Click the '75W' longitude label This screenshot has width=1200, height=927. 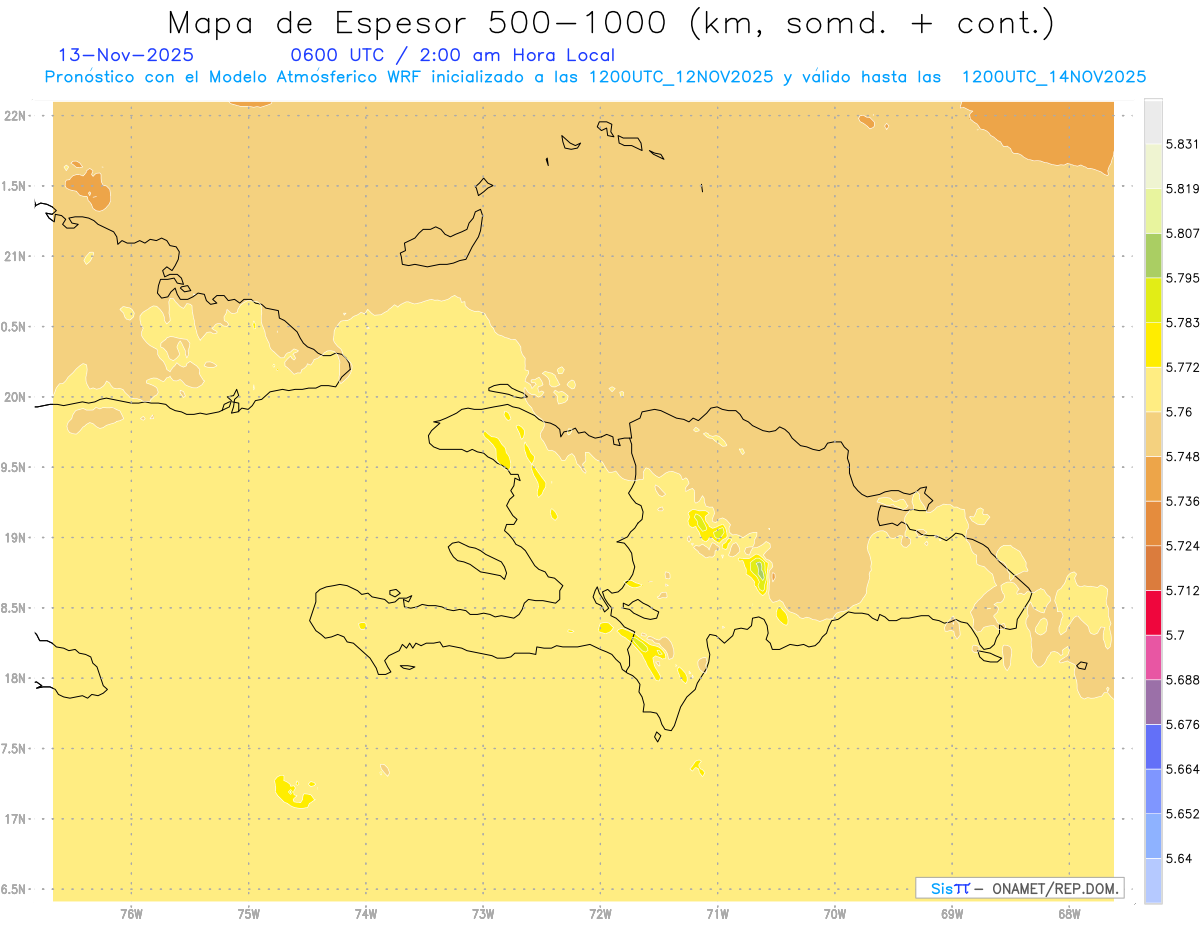point(248,914)
